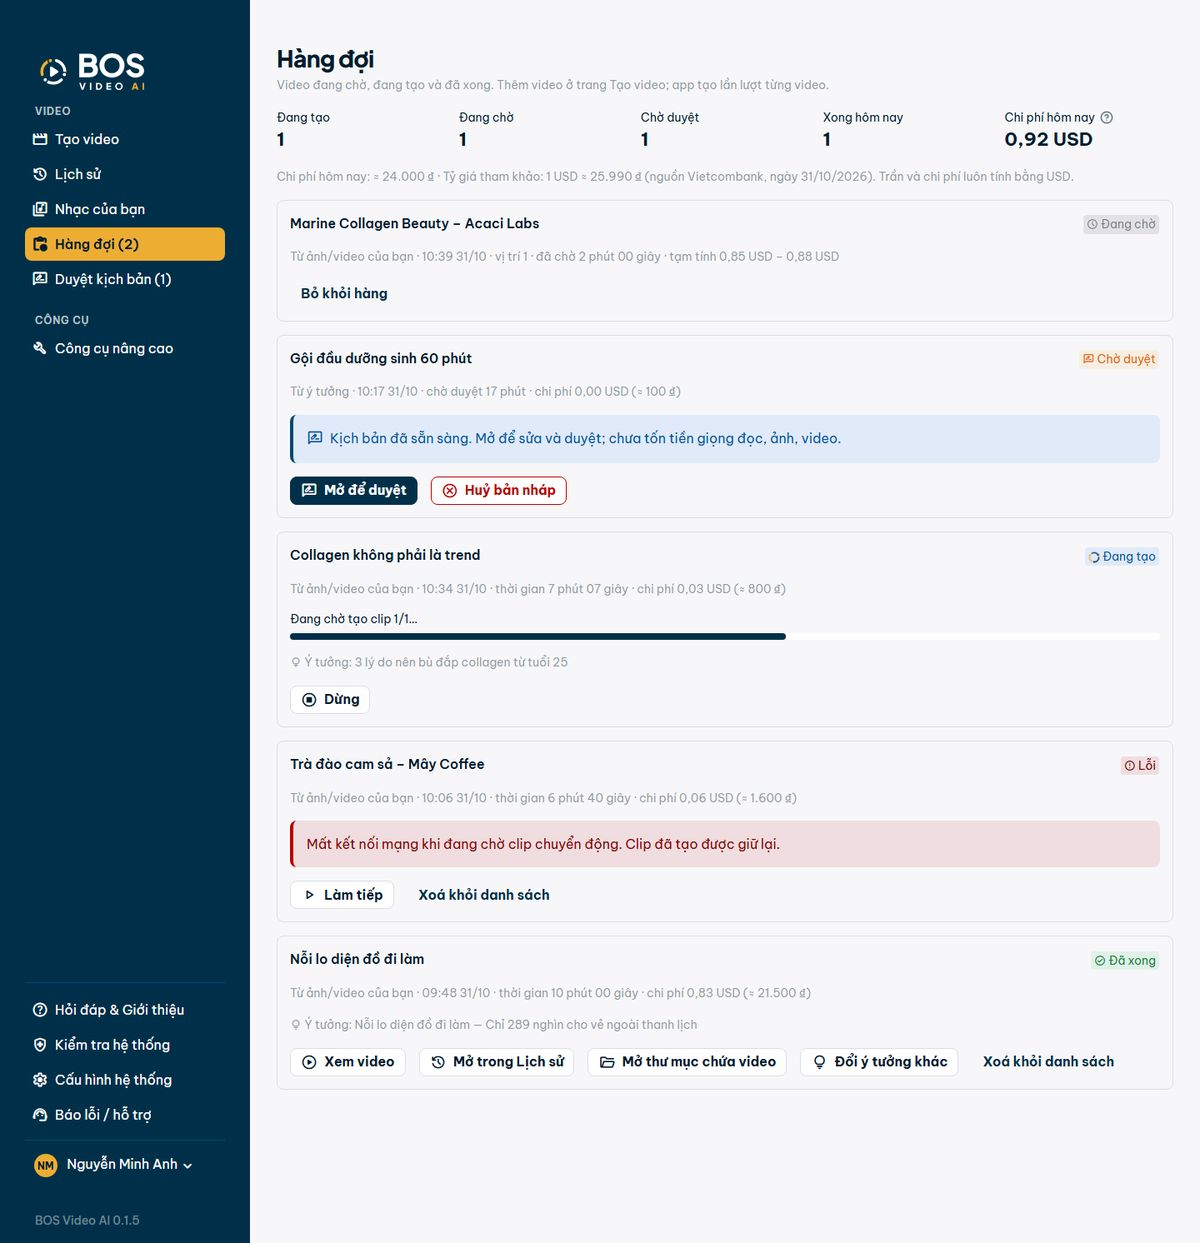This screenshot has width=1200, height=1243.
Task: Open Duyệt kịch bản (1) in sidebar
Action: [125, 279]
